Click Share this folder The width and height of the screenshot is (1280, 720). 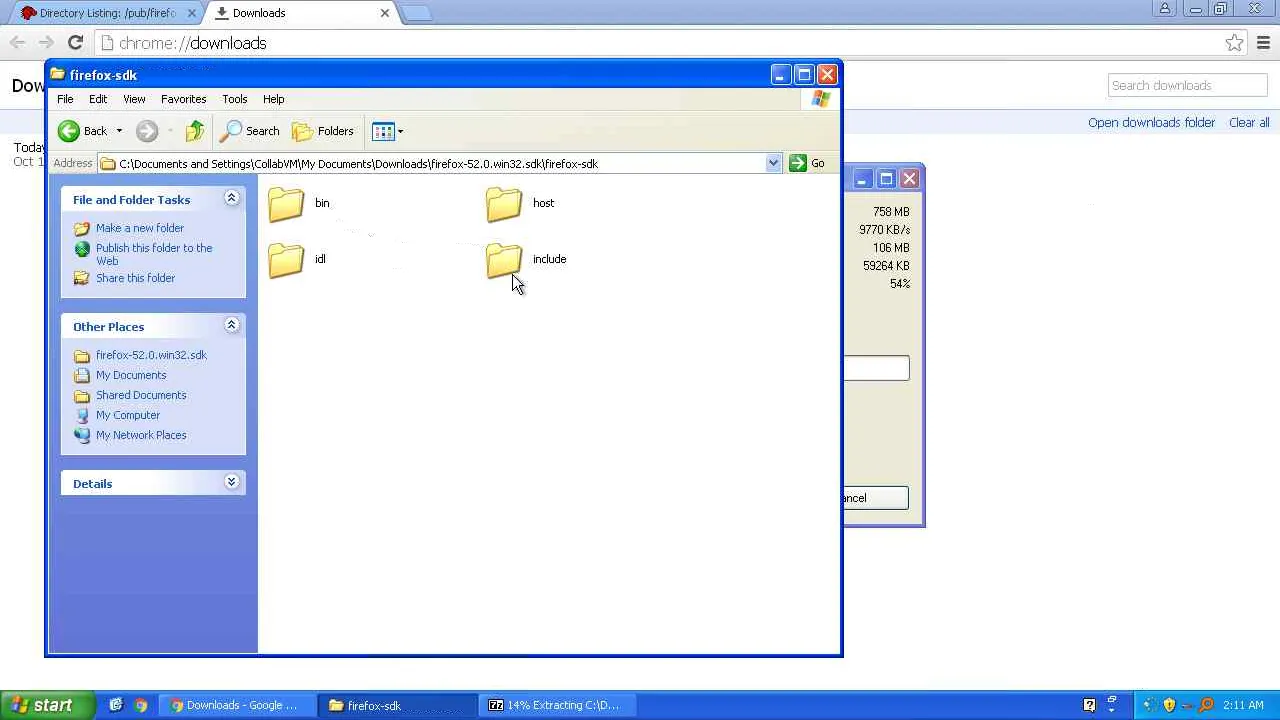135,278
